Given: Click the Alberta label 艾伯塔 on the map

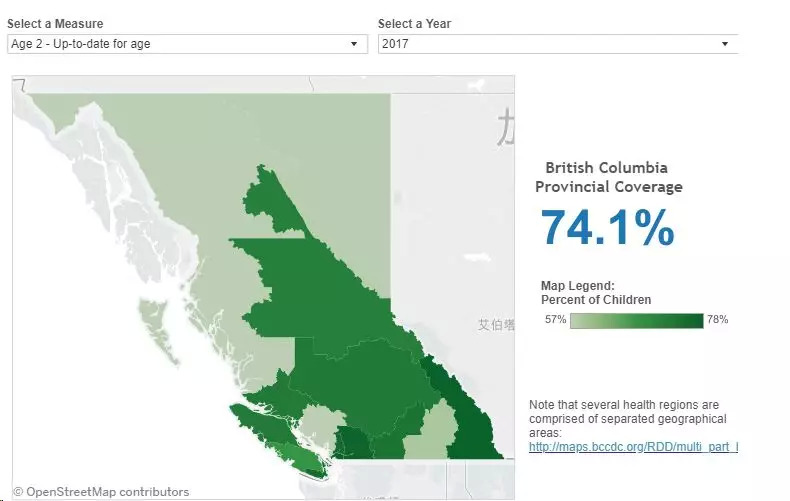Looking at the screenshot, I should pos(495,325).
